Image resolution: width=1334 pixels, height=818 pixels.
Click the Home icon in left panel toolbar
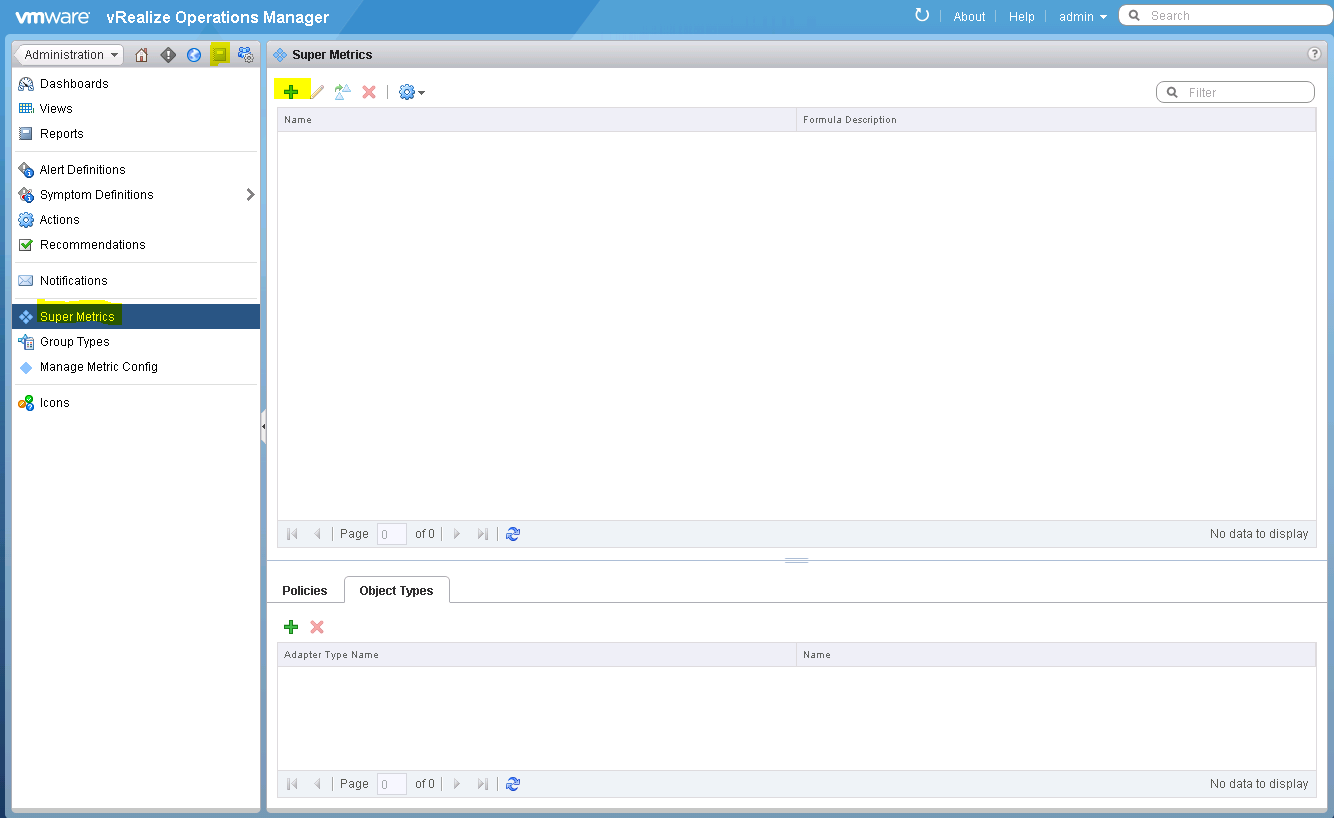click(x=142, y=55)
